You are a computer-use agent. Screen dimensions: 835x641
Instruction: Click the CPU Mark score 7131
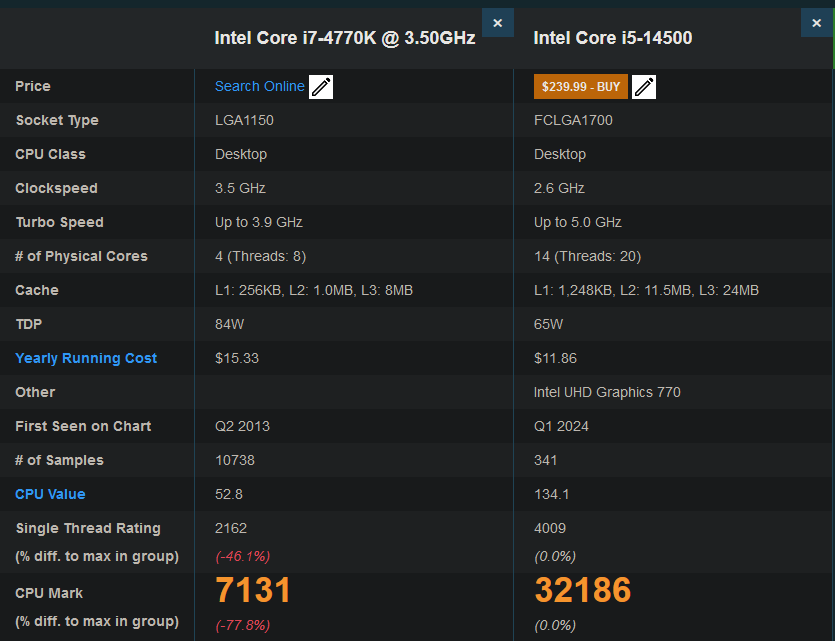tap(254, 591)
